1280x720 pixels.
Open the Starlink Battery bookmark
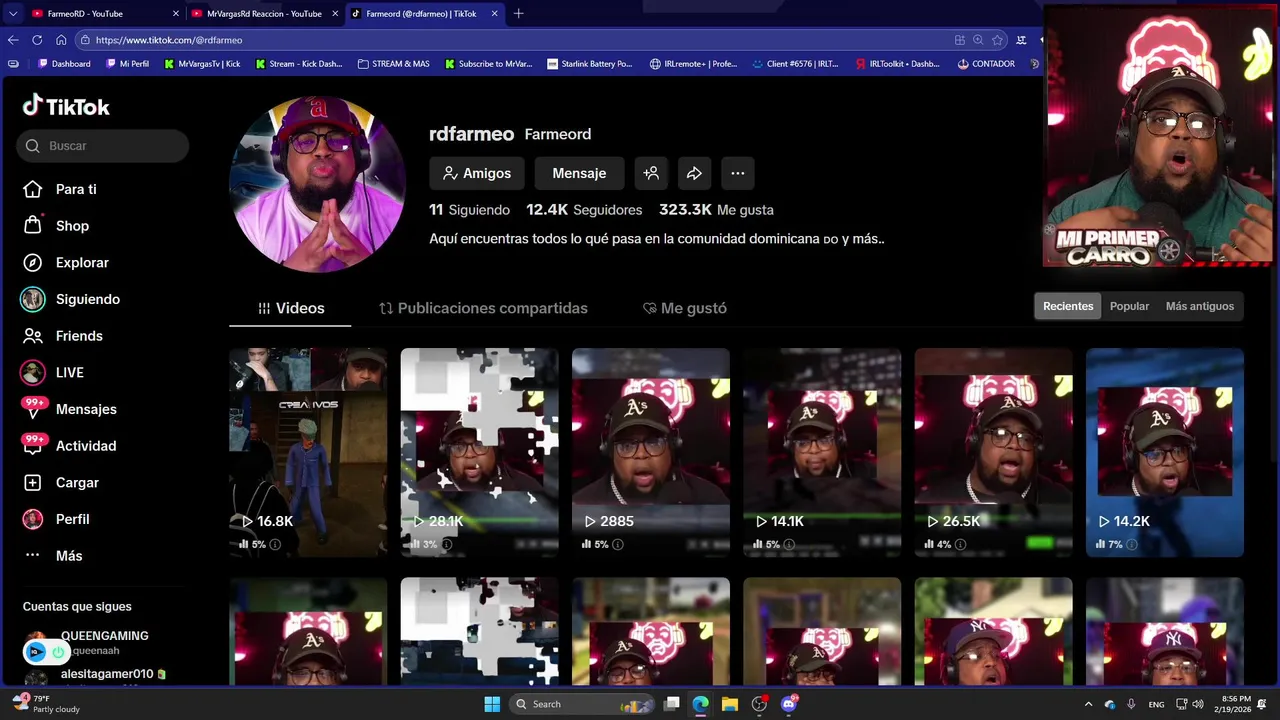click(x=590, y=64)
